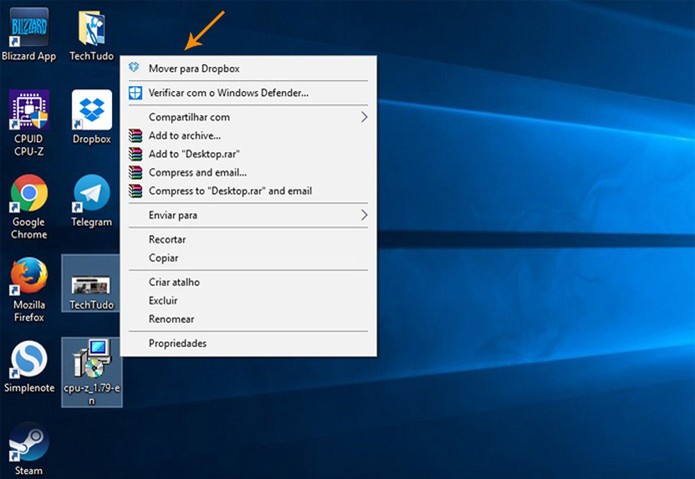Expand the Enviar para arrow
The image size is (695, 479).
pyautogui.click(x=364, y=215)
